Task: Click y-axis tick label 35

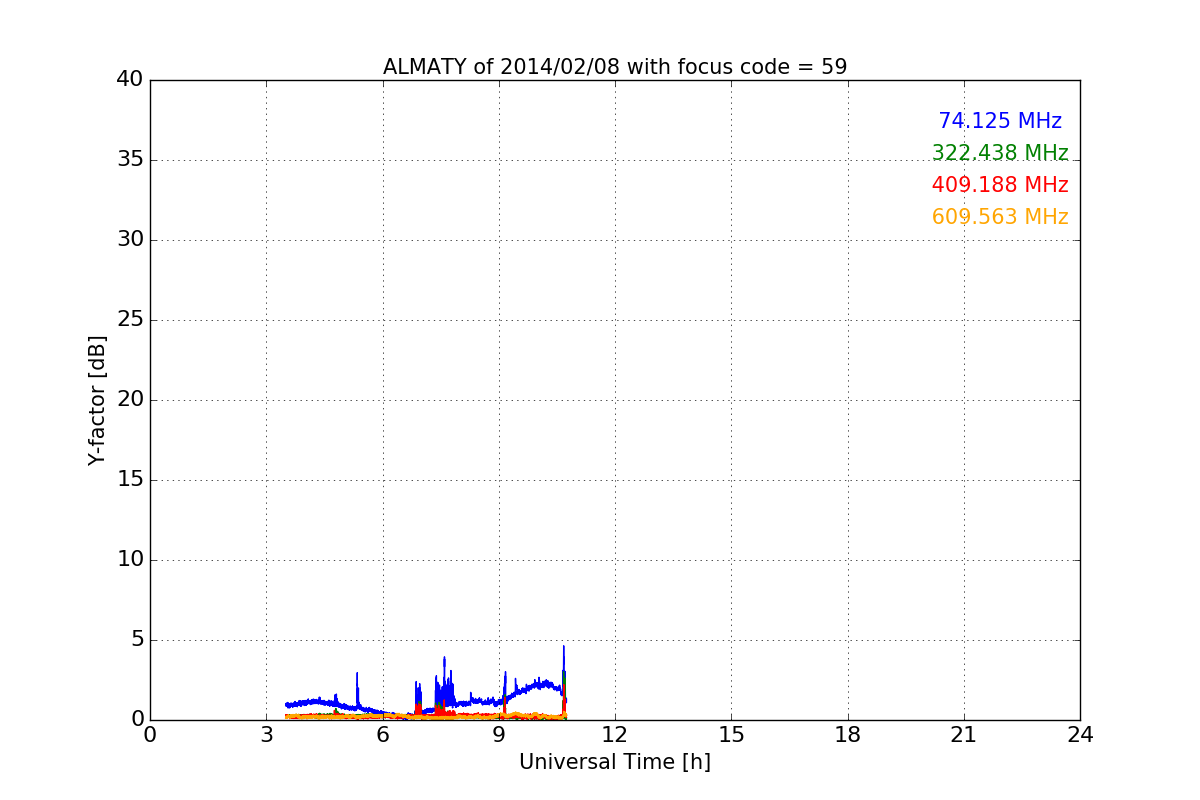Action: pyautogui.click(x=130, y=160)
